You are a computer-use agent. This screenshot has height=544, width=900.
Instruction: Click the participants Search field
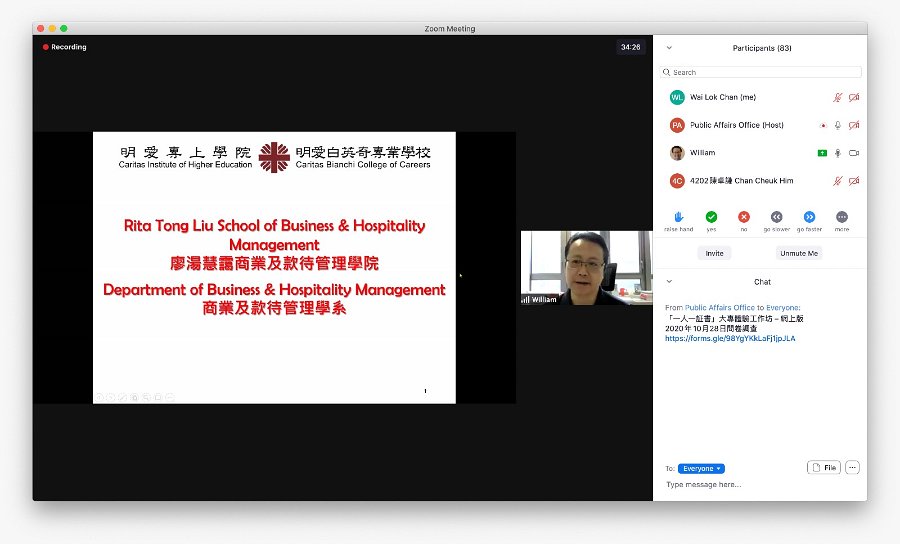click(761, 72)
